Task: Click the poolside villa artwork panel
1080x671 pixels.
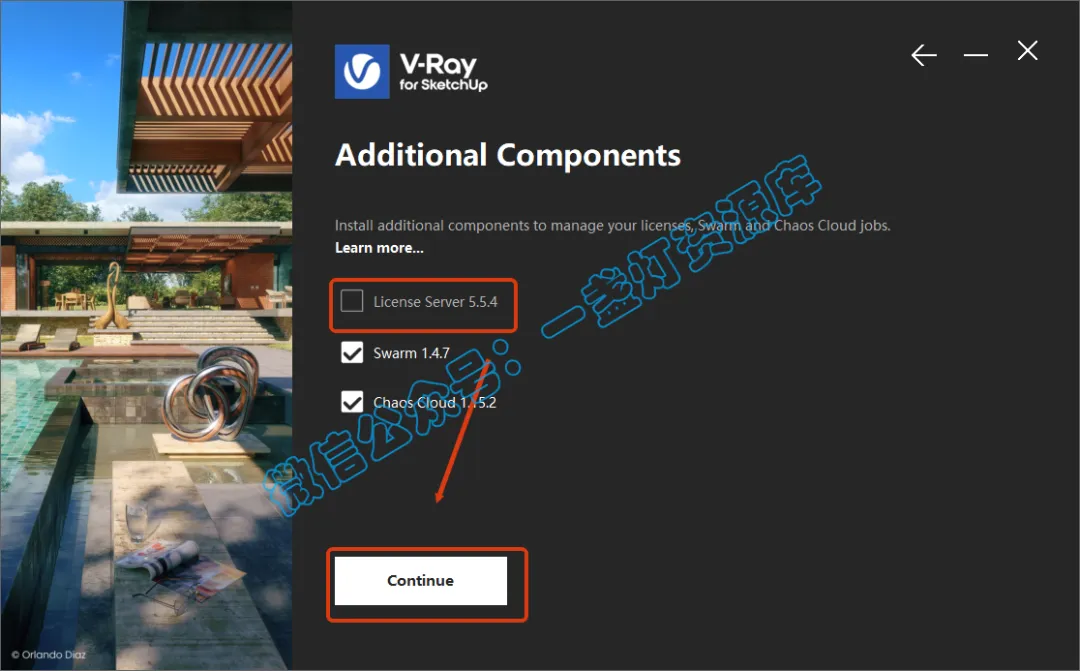Action: tap(146, 336)
